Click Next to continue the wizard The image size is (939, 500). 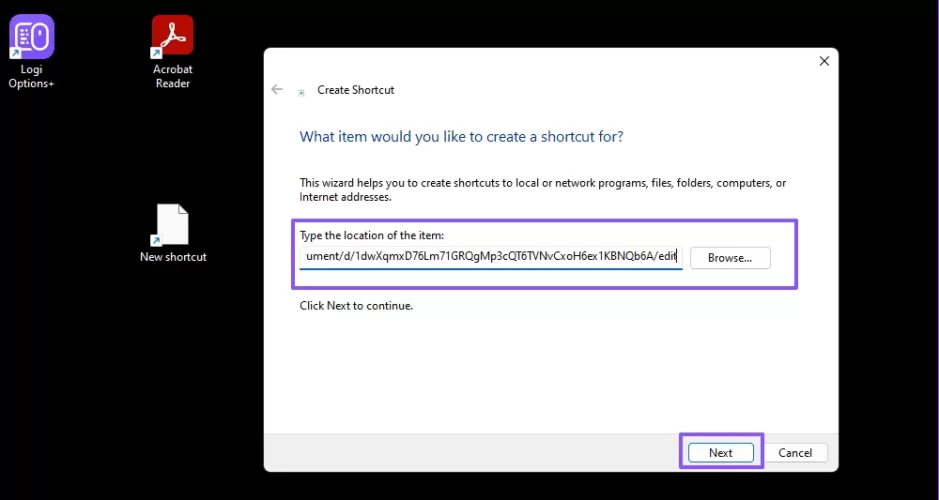pos(720,452)
